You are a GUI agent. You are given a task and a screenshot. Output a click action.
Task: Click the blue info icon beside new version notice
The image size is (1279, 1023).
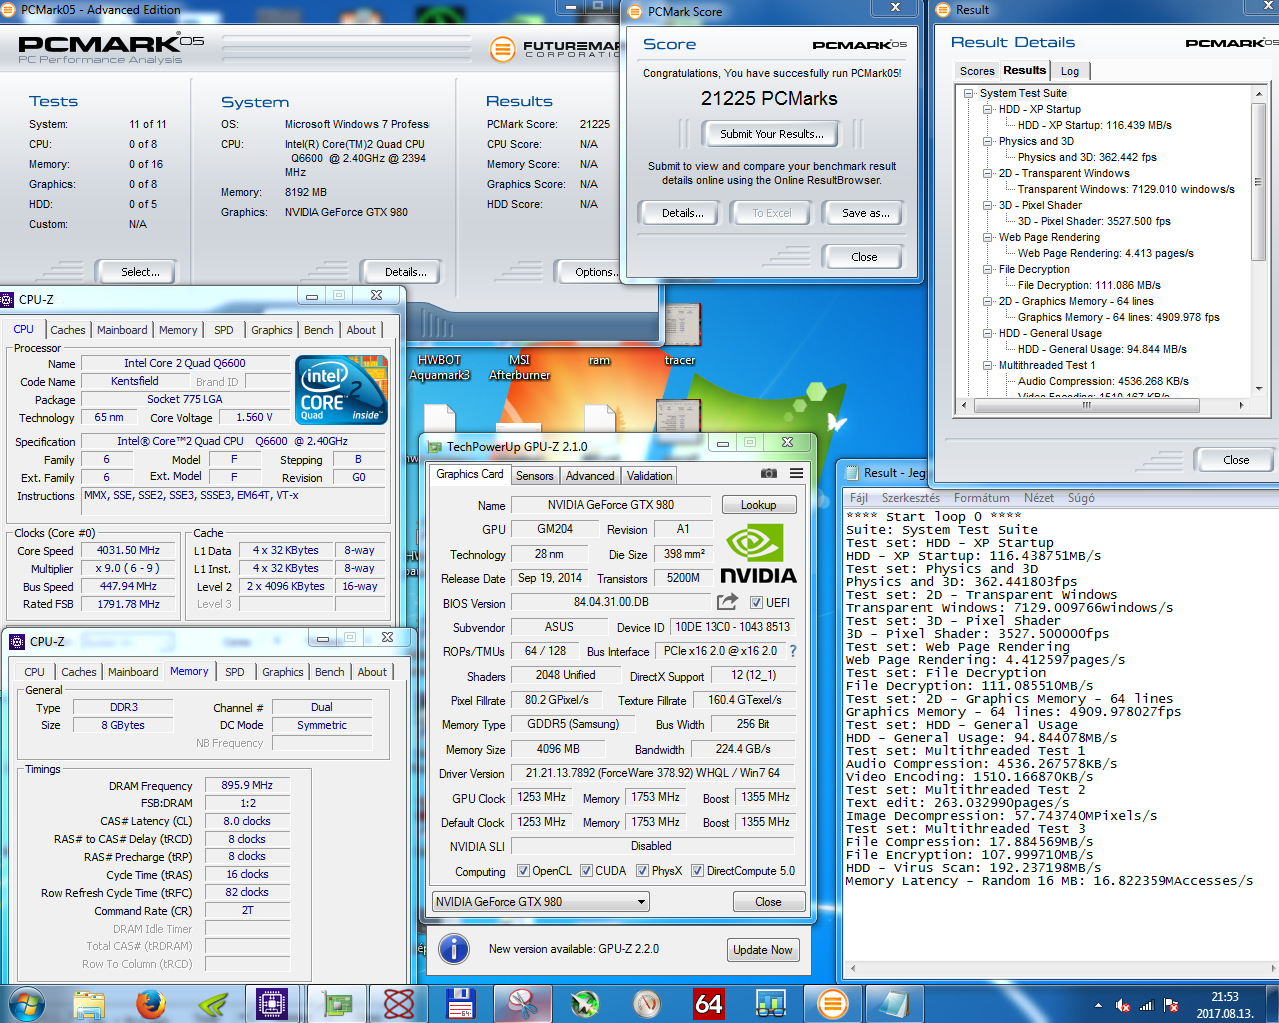[x=454, y=949]
